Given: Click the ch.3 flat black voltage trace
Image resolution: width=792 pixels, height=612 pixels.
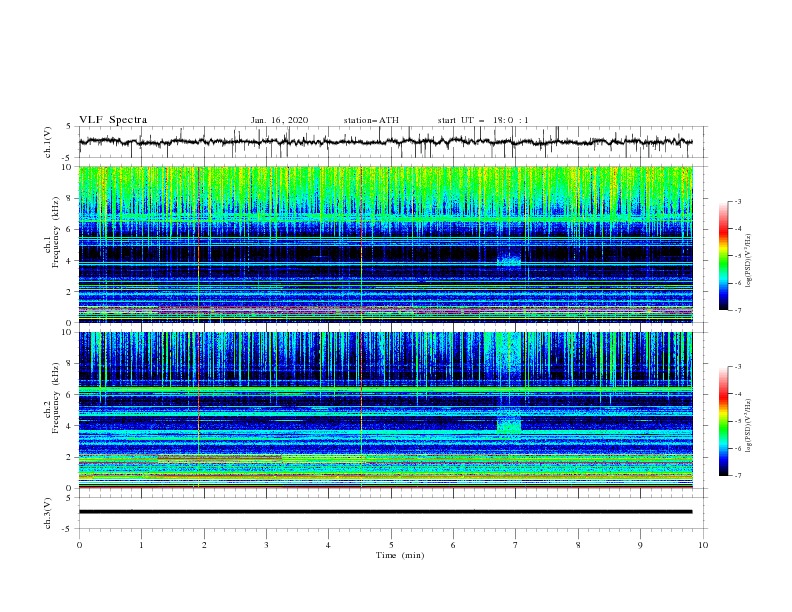Looking at the screenshot, I should pyautogui.click(x=385, y=512).
